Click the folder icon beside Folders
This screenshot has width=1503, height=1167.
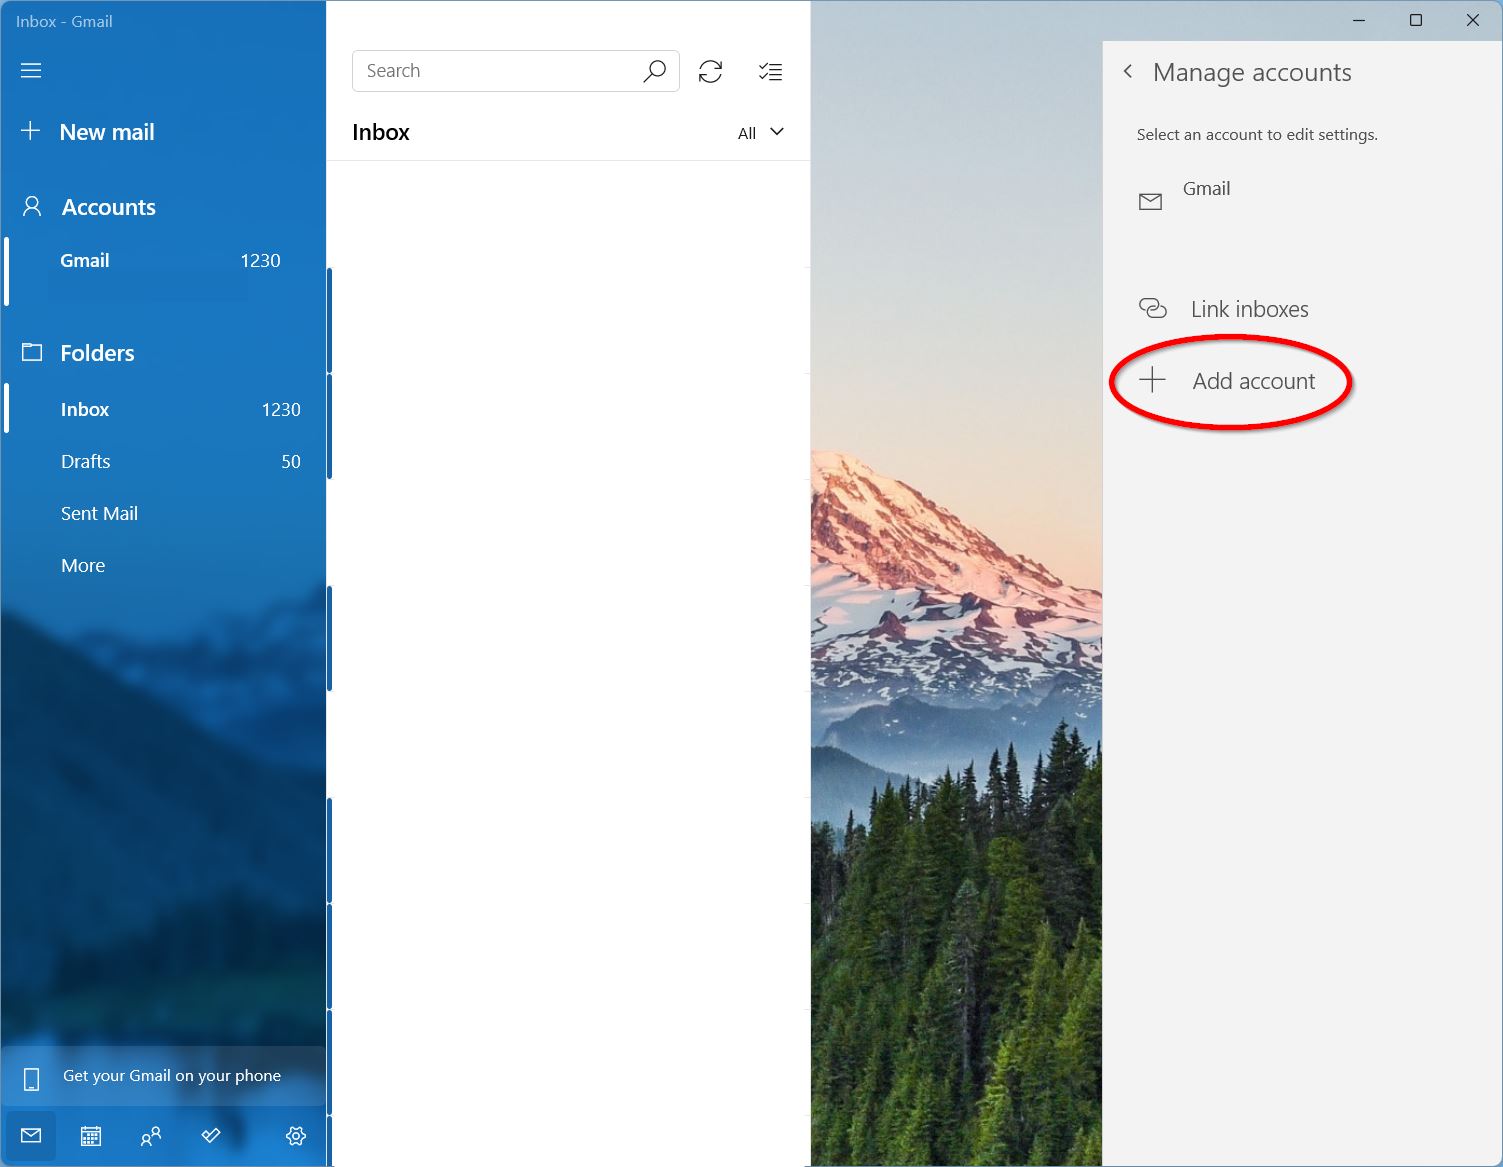click(x=32, y=352)
